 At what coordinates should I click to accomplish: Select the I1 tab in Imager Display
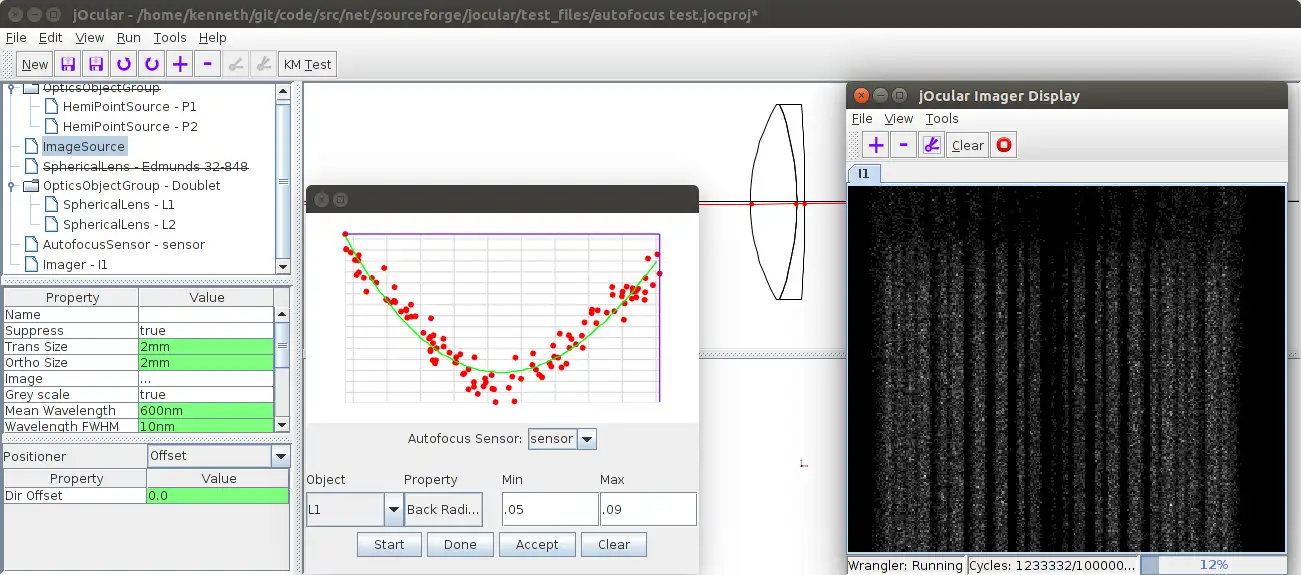pyautogui.click(x=863, y=174)
